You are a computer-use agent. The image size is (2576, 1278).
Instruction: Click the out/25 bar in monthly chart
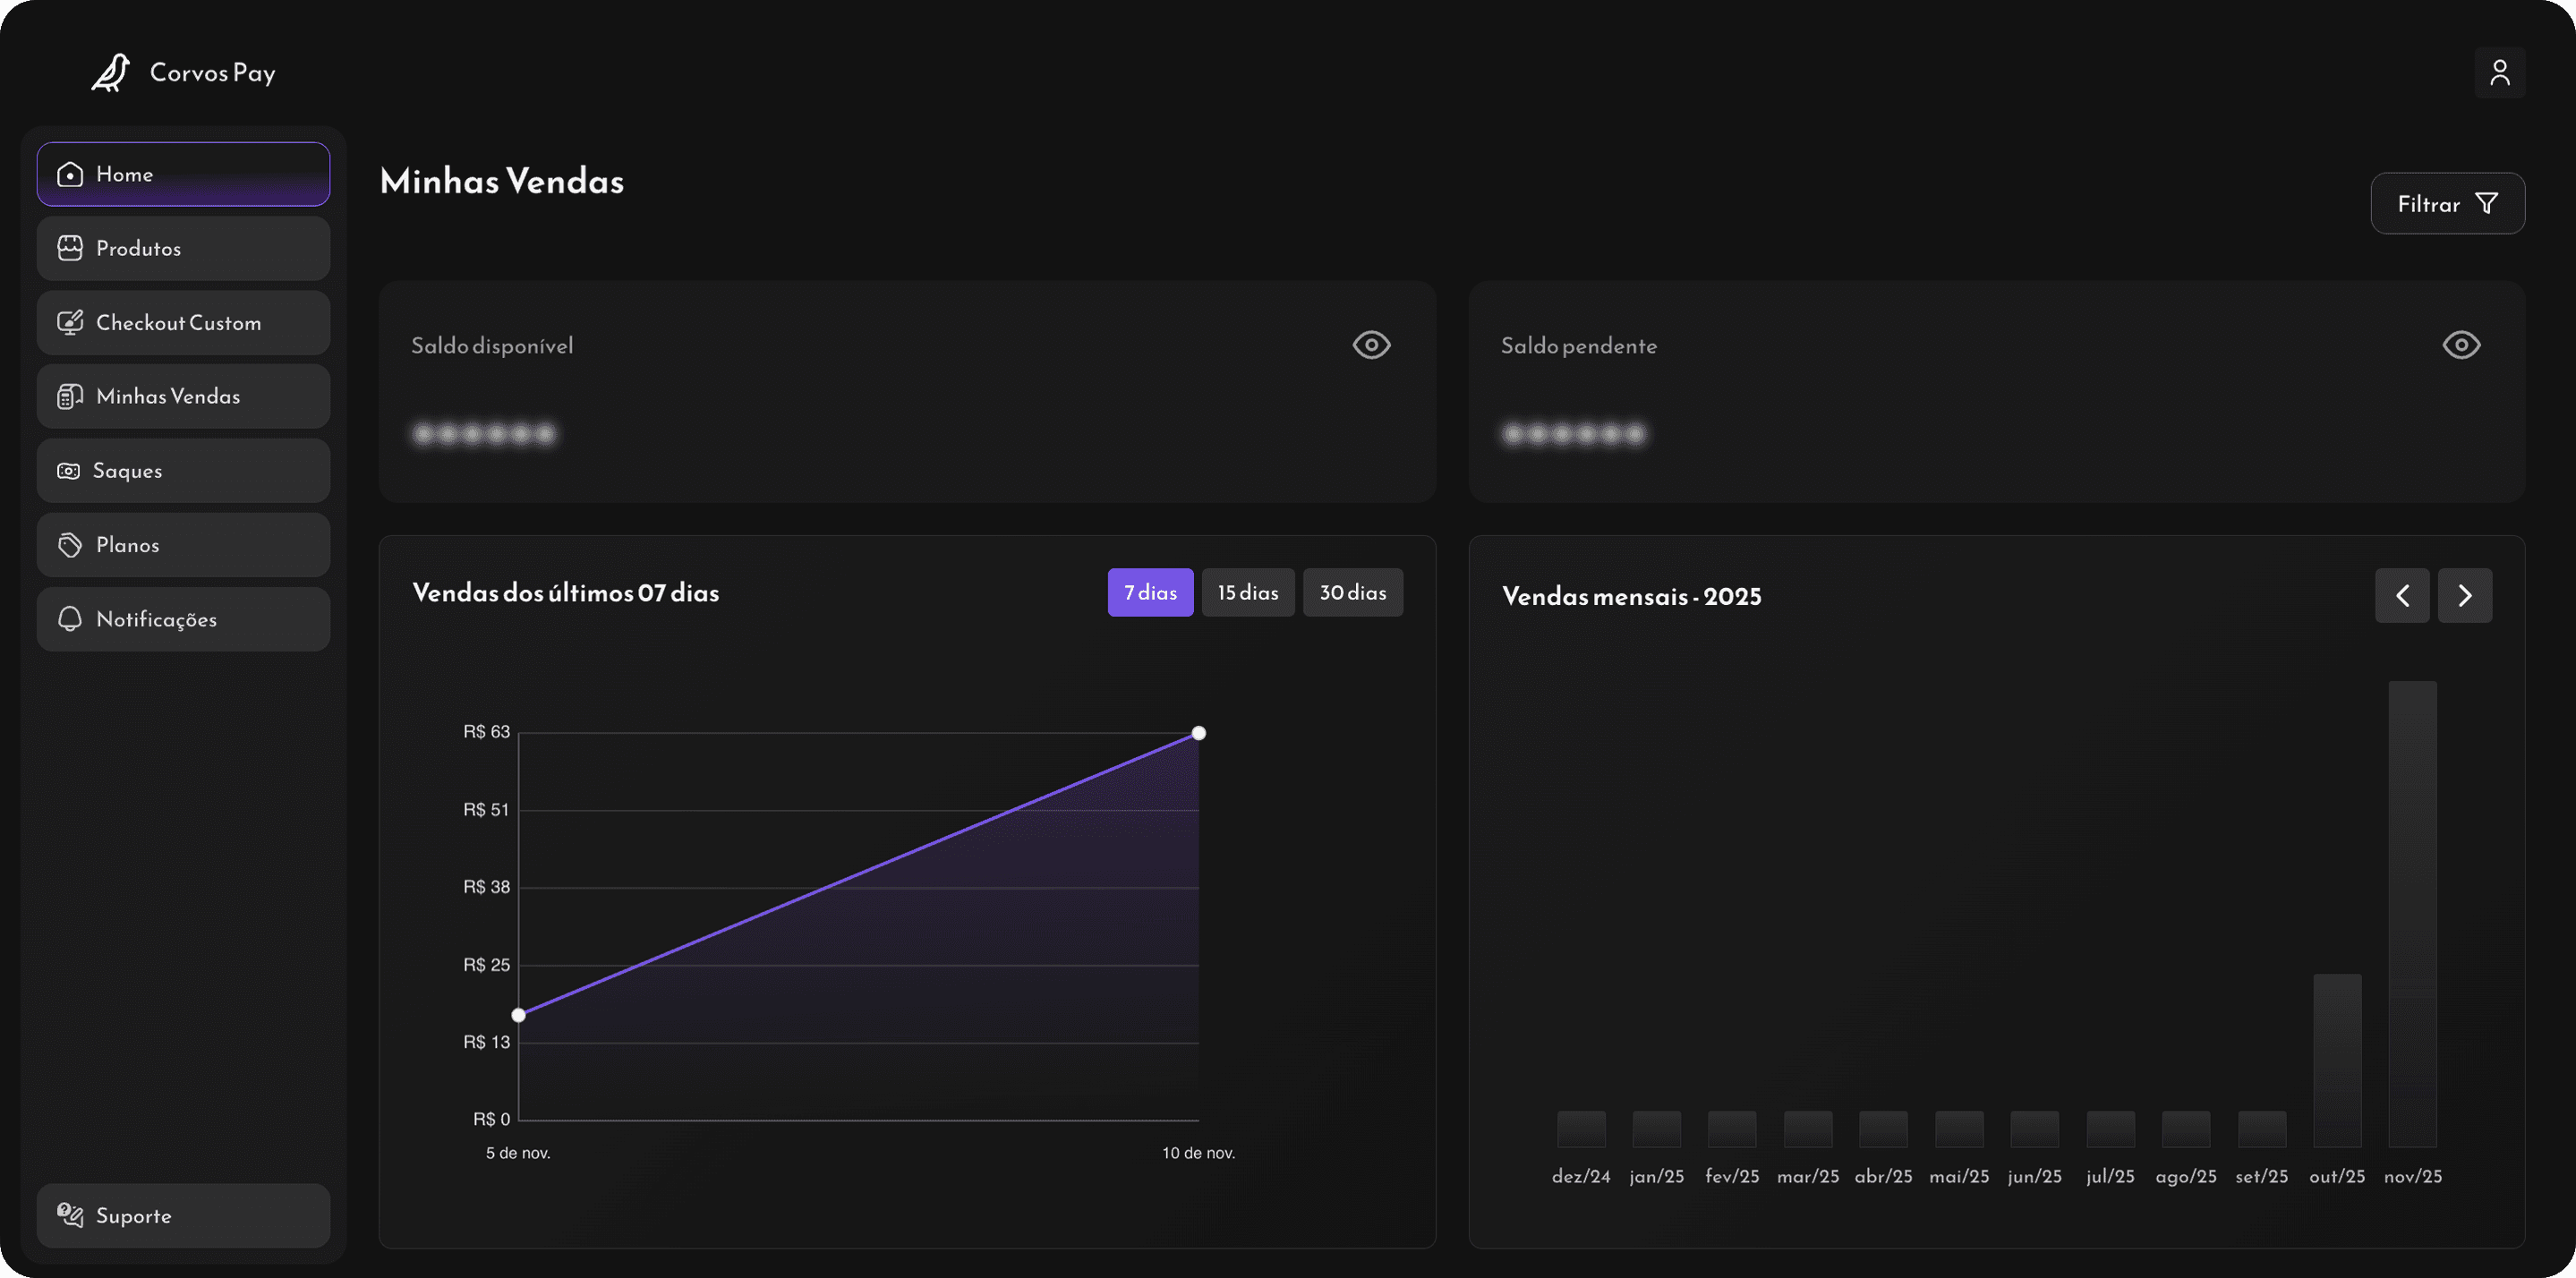[2337, 1060]
